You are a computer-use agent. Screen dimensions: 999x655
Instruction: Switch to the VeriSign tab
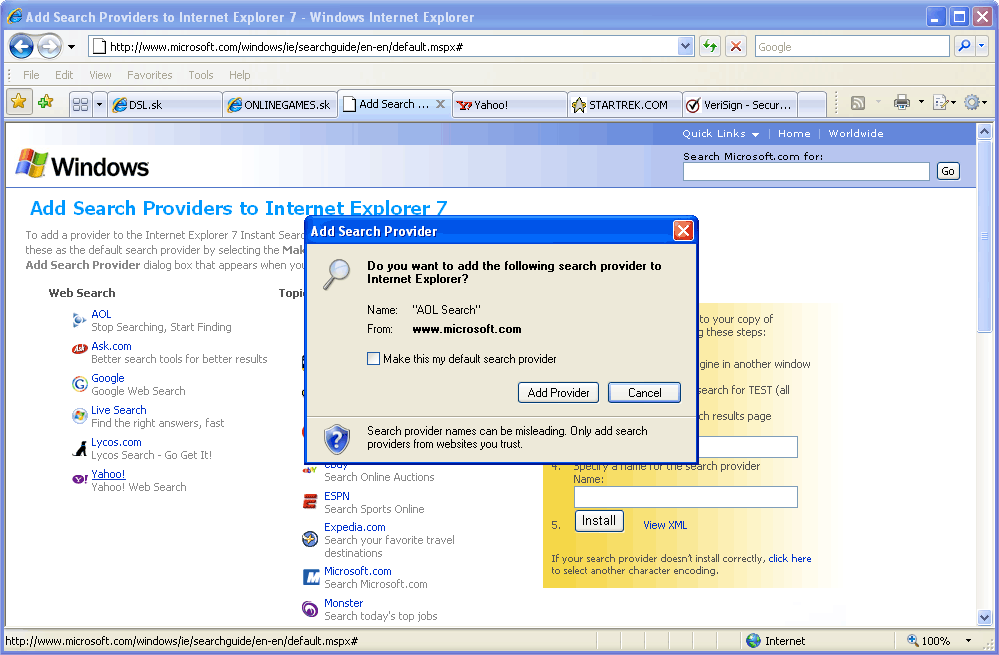pyautogui.click(x=739, y=104)
